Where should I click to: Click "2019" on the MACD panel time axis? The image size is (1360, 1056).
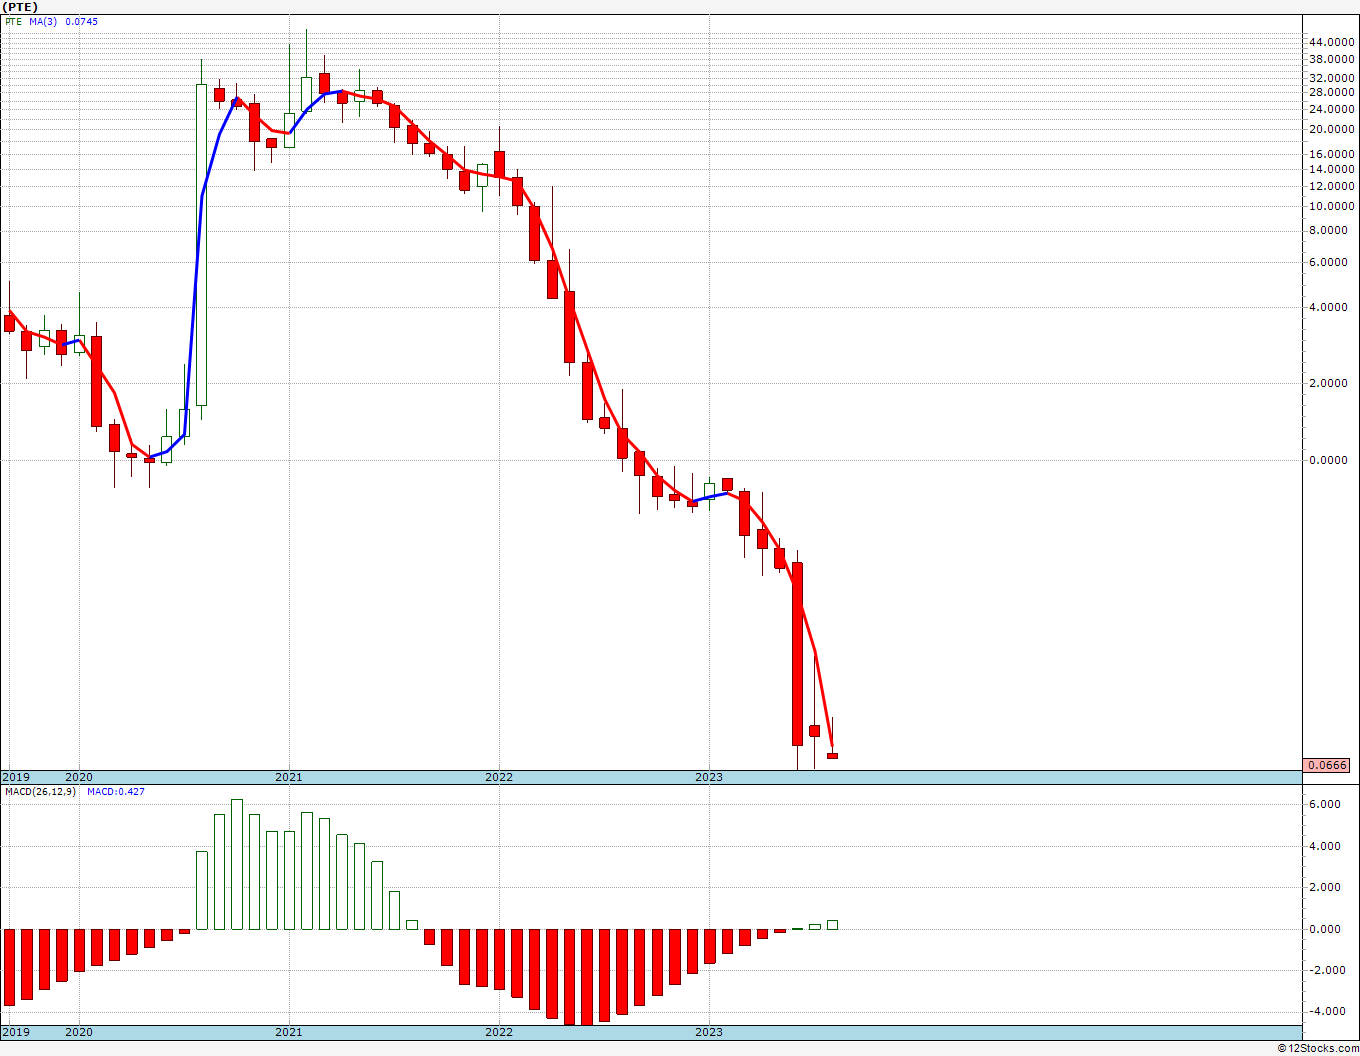(16, 1032)
